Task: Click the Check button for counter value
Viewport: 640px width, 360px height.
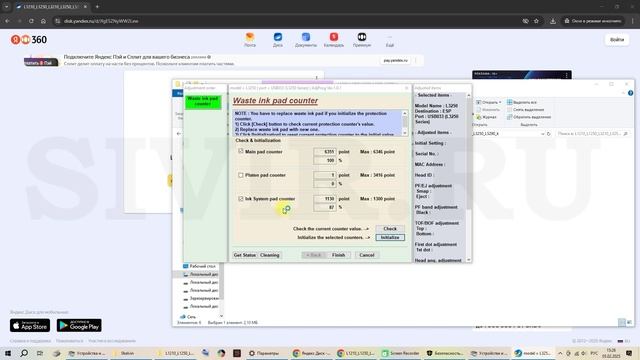Action: click(x=390, y=229)
